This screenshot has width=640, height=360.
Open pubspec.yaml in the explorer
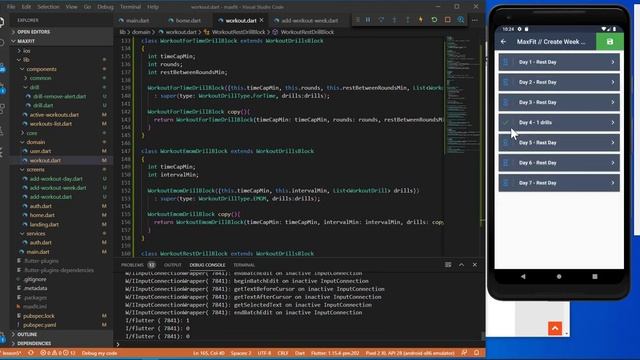coord(40,325)
